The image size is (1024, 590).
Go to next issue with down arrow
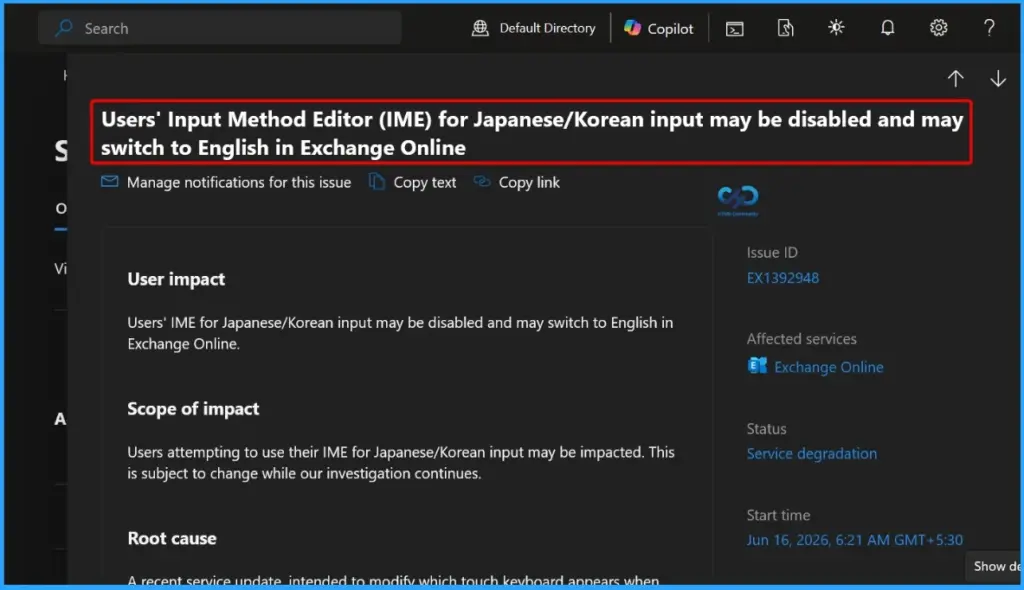998,78
